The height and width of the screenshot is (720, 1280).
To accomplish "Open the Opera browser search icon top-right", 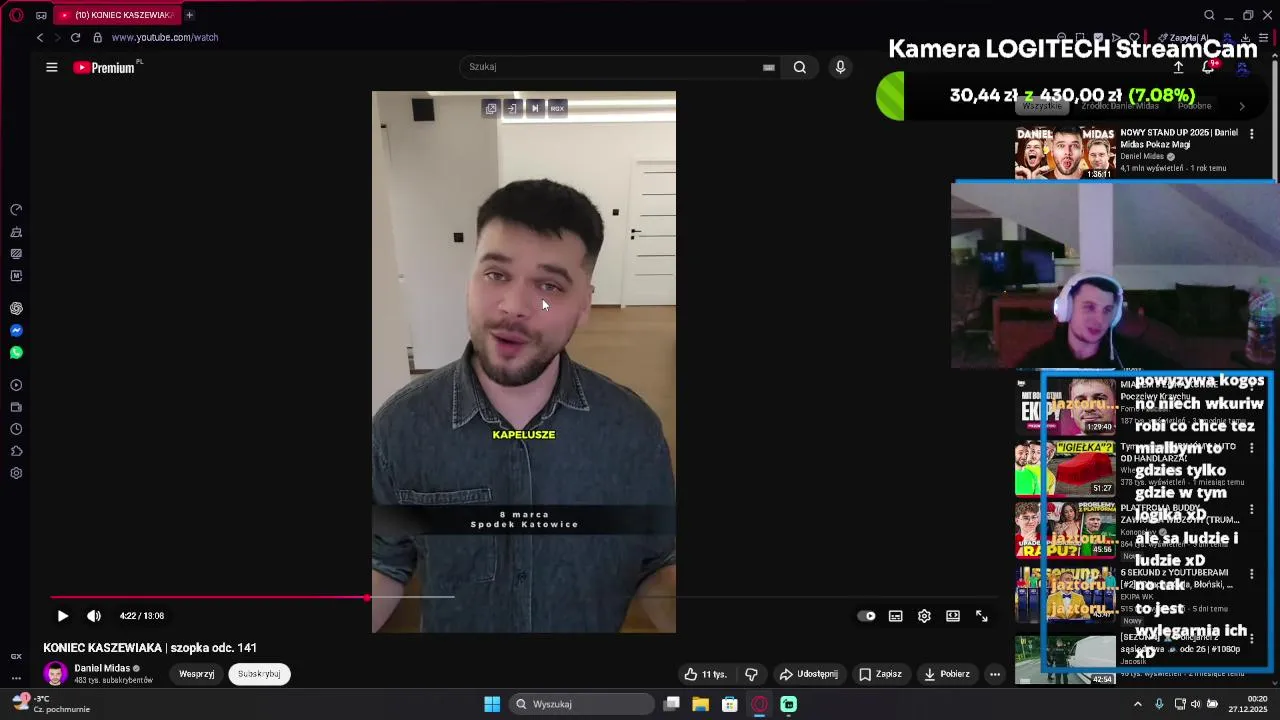I will pyautogui.click(x=1209, y=15).
